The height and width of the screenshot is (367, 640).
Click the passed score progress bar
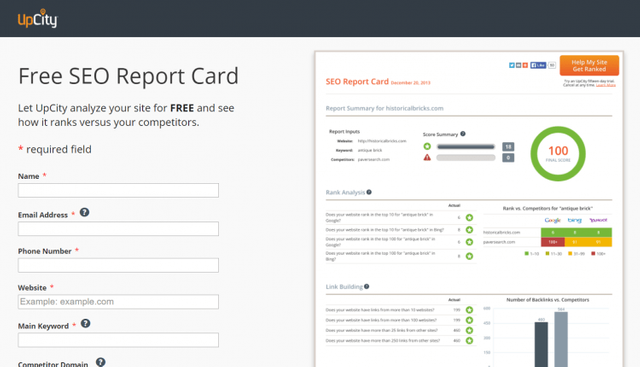[x=466, y=147]
